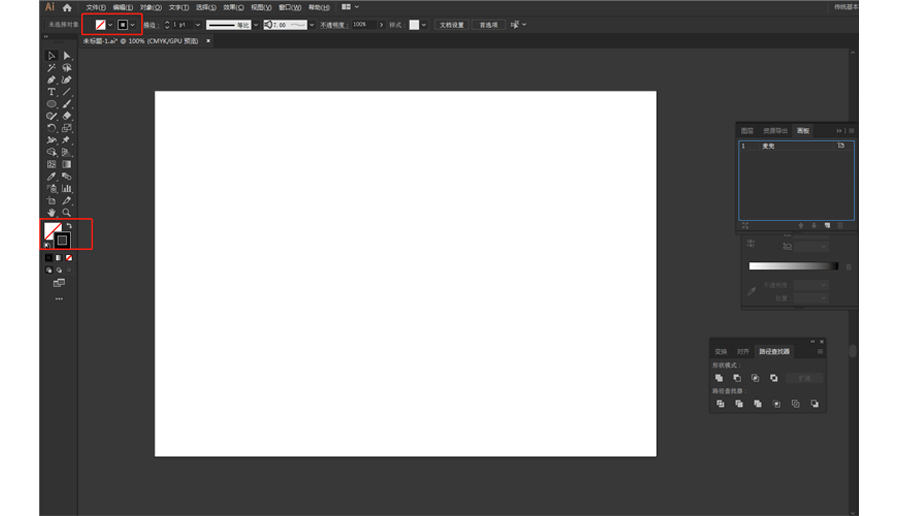The width and height of the screenshot is (897, 516).
Task: Open the brush definition dropdown
Action: [312, 25]
